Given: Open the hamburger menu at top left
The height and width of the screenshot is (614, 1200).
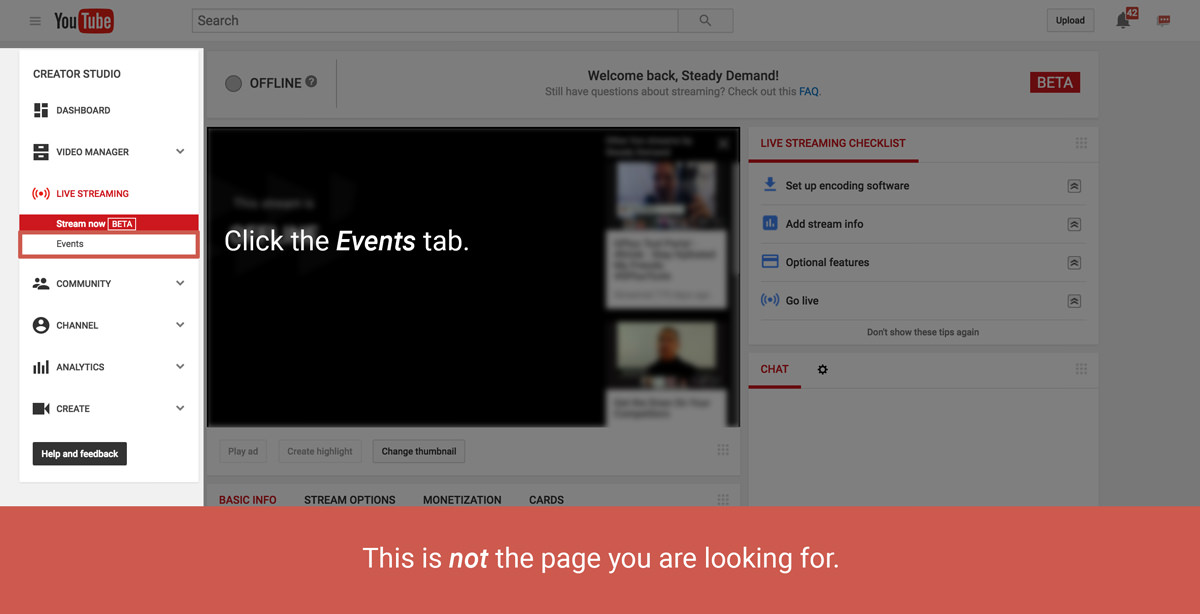Looking at the screenshot, I should point(34,20).
